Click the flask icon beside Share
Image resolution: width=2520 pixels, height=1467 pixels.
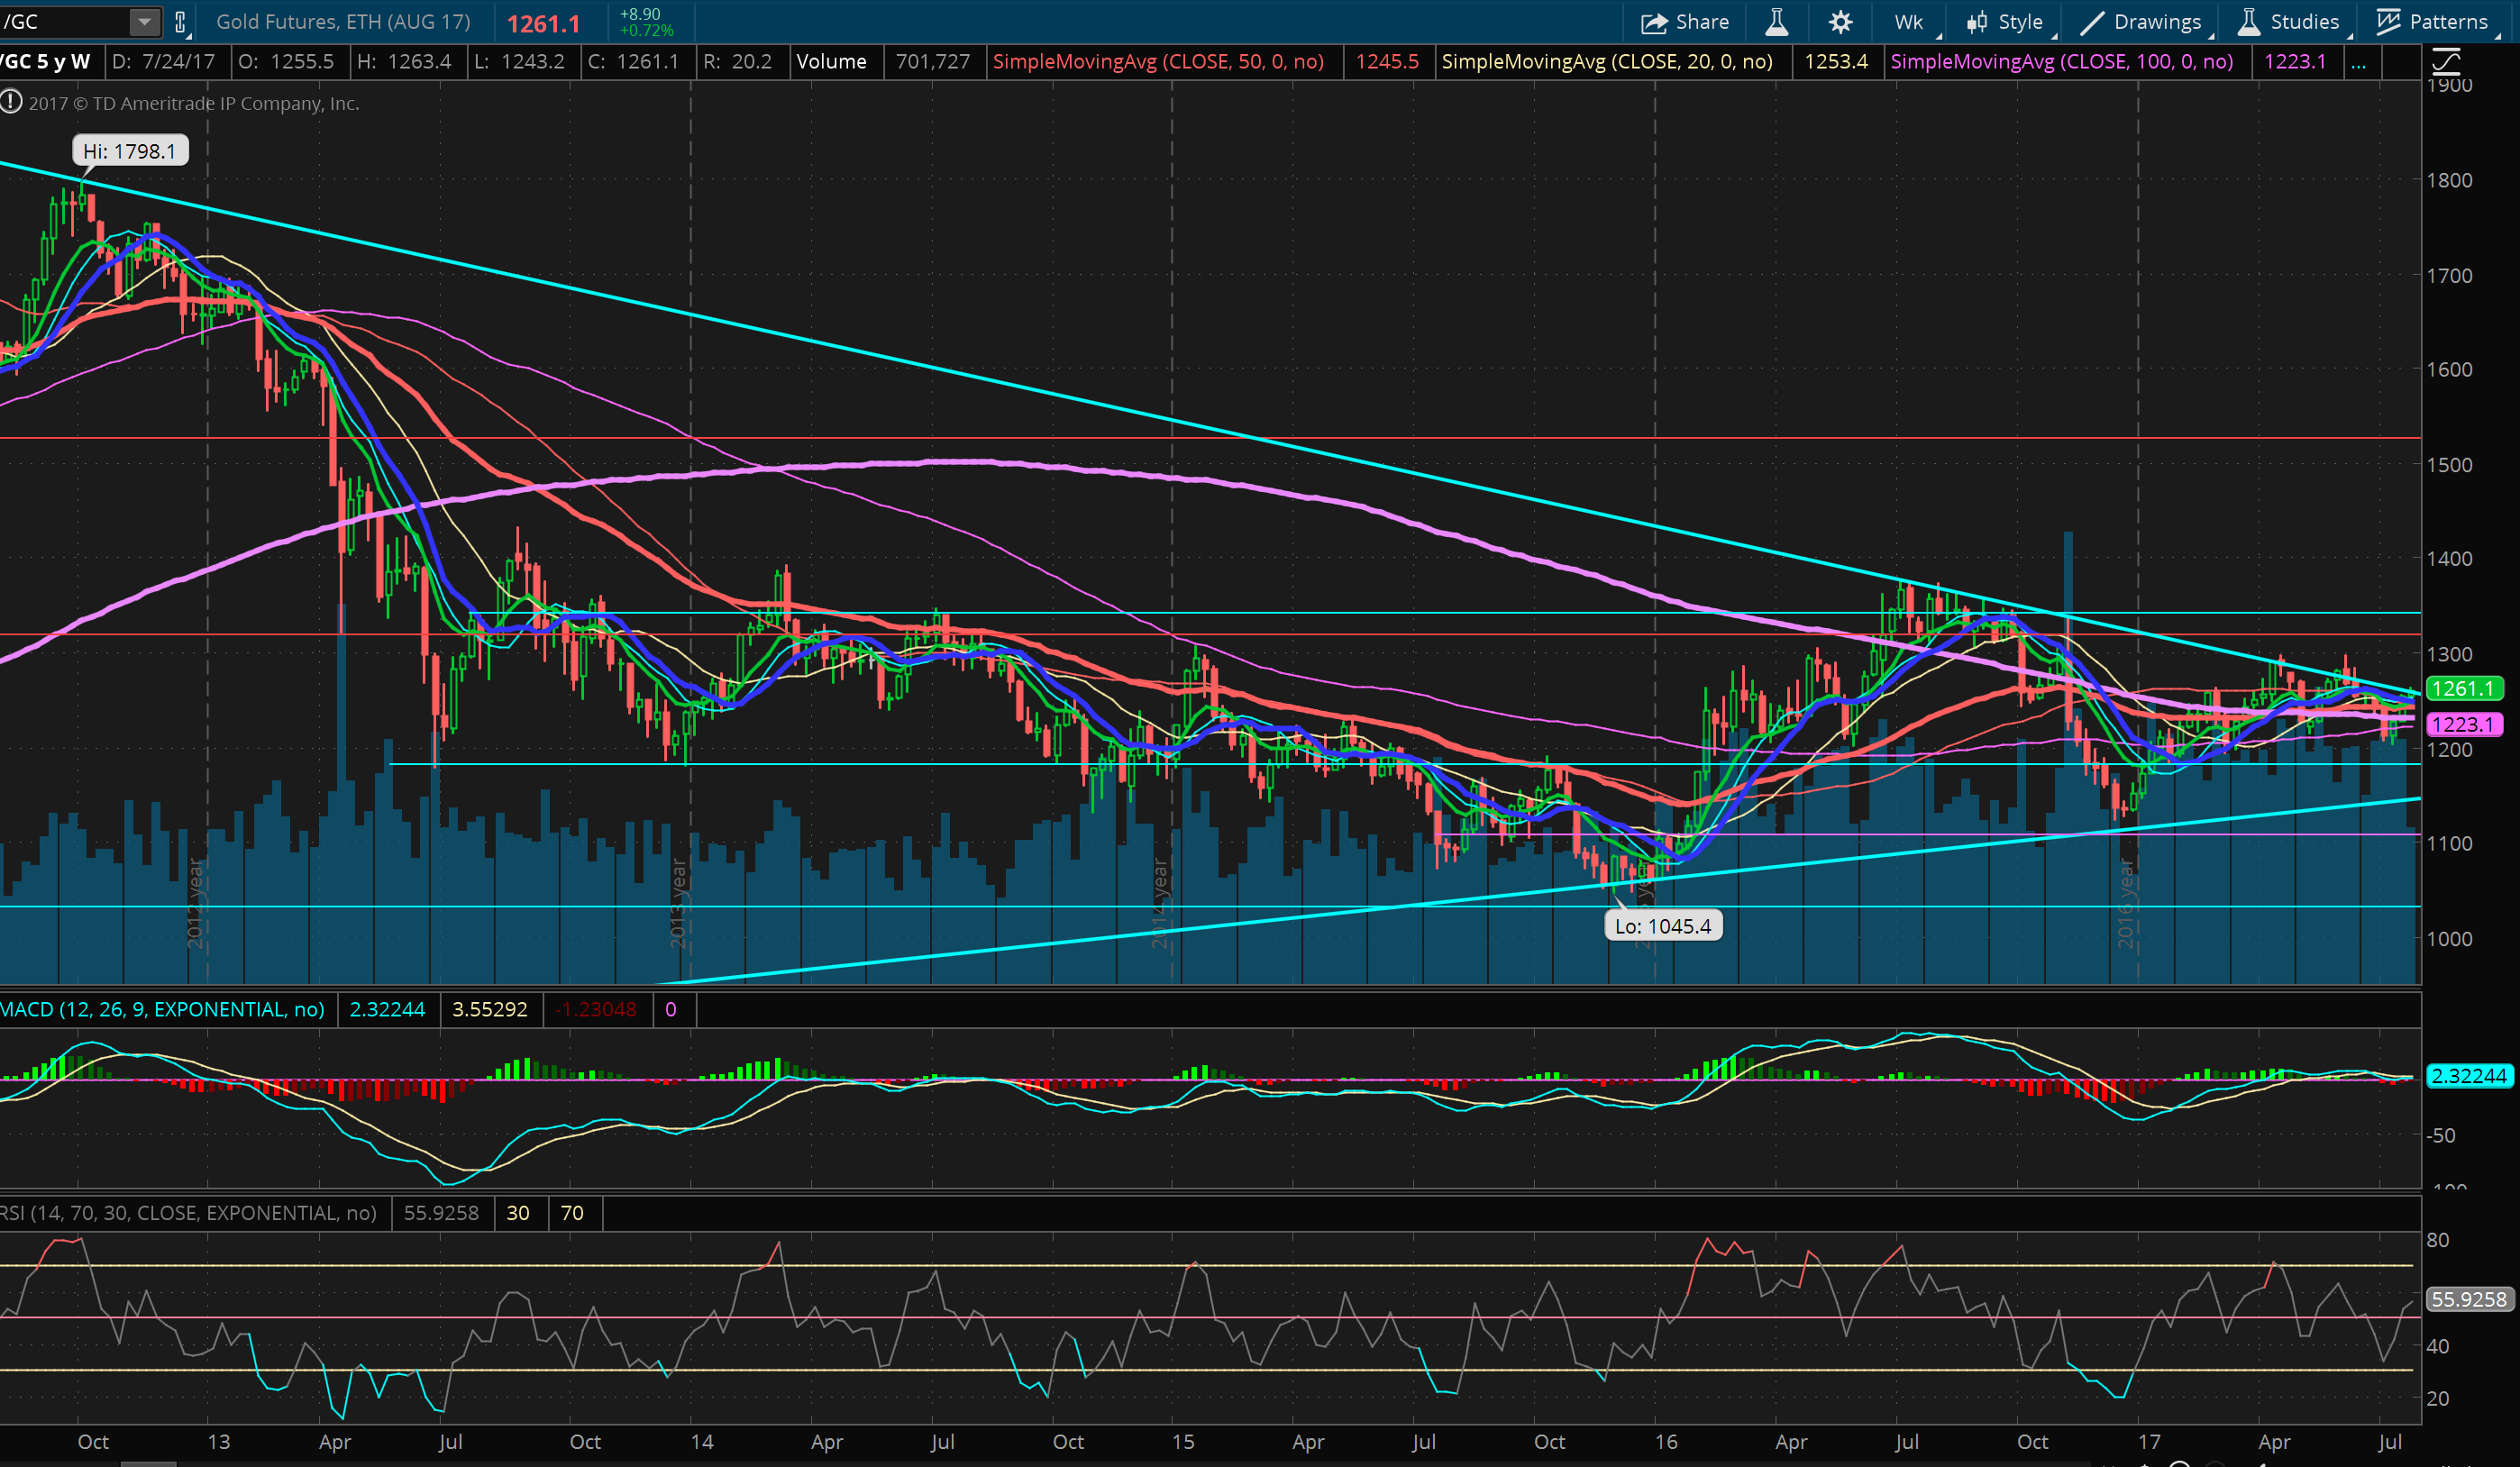[x=1777, y=22]
